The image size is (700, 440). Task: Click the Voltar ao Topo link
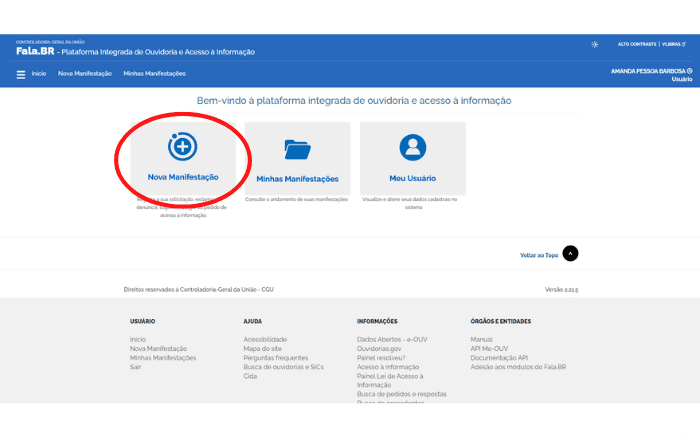pyautogui.click(x=539, y=255)
